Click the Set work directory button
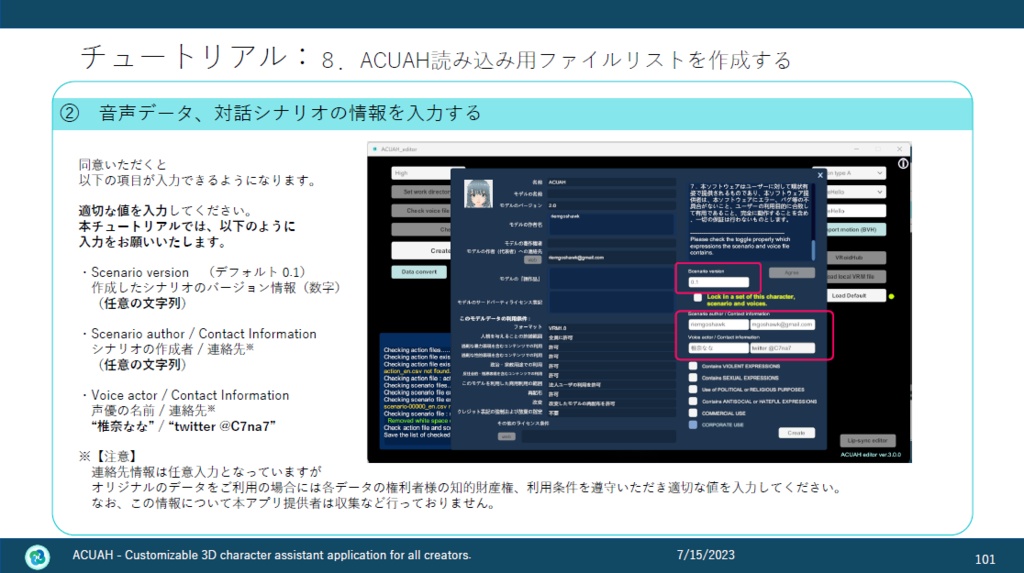 point(421,191)
